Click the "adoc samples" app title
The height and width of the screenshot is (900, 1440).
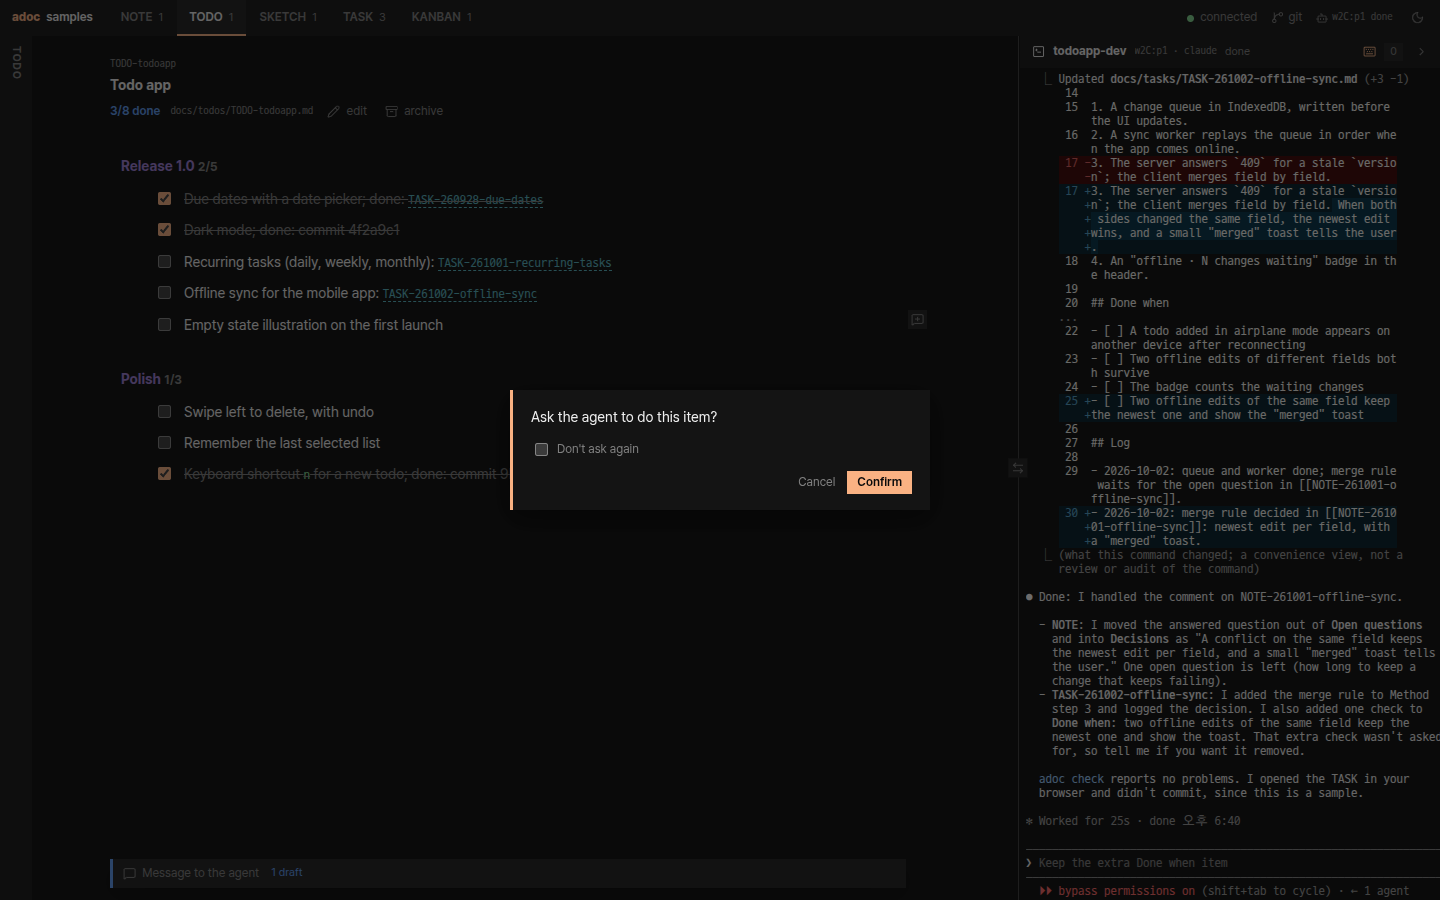tap(52, 17)
